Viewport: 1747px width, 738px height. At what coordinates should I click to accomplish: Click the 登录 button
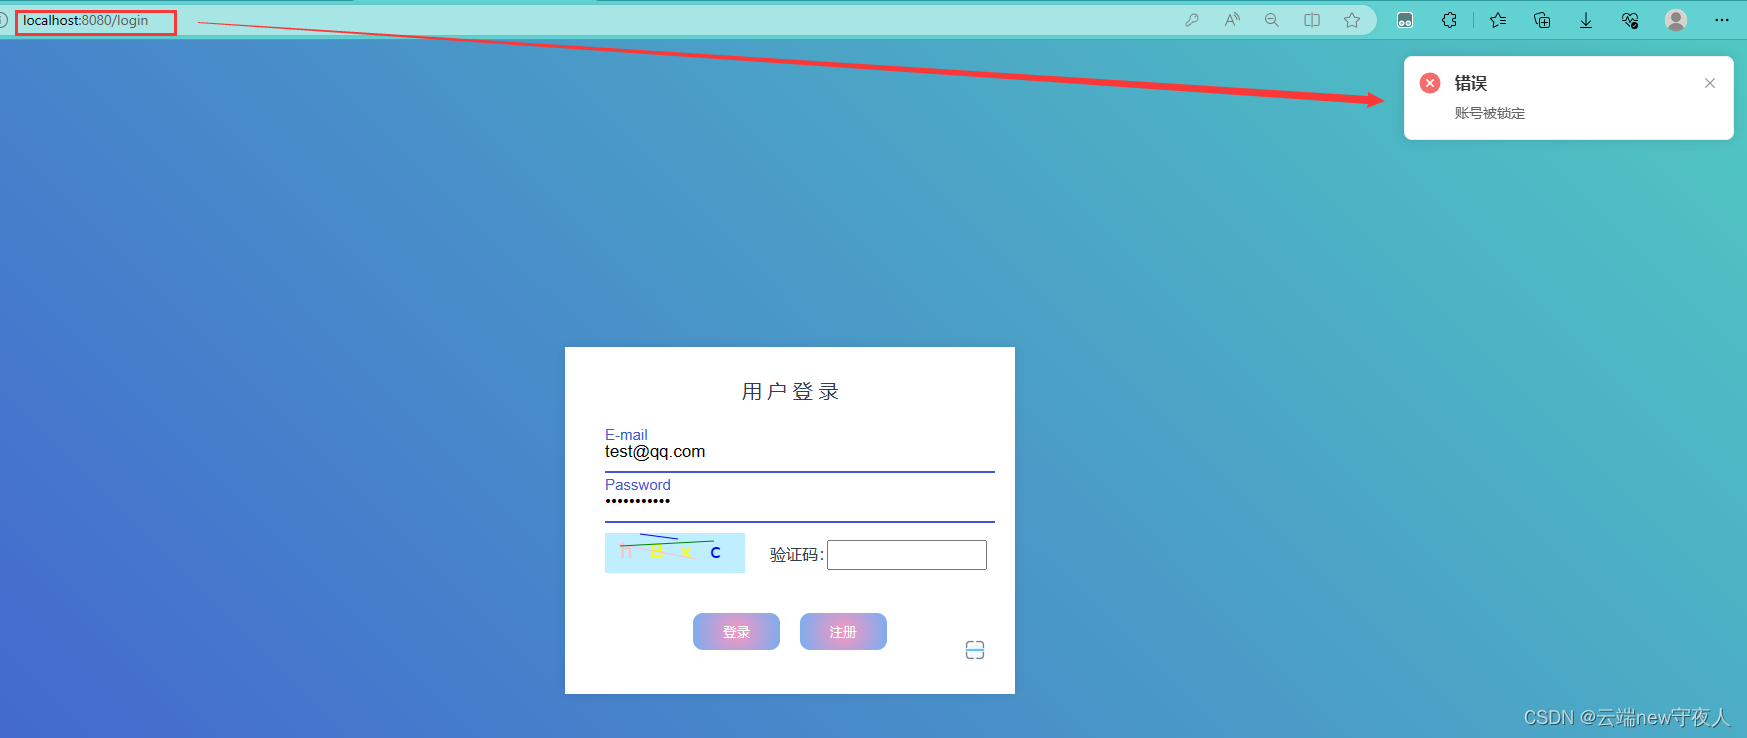(x=736, y=632)
